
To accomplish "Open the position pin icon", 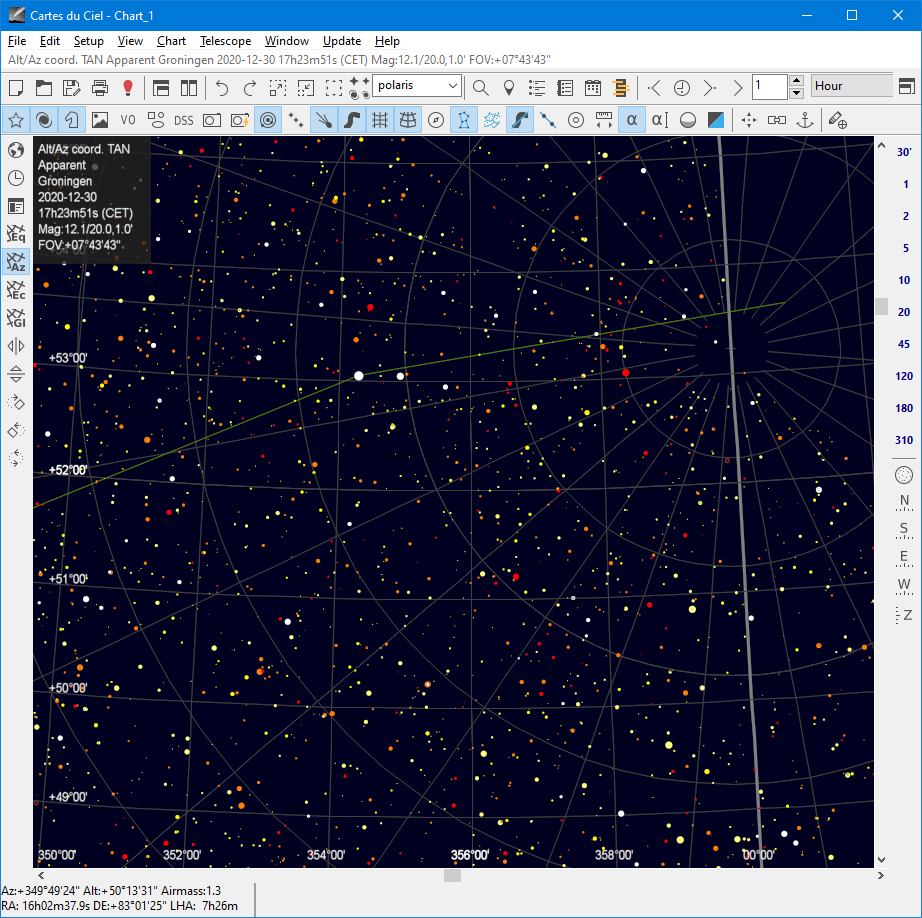I will point(509,88).
